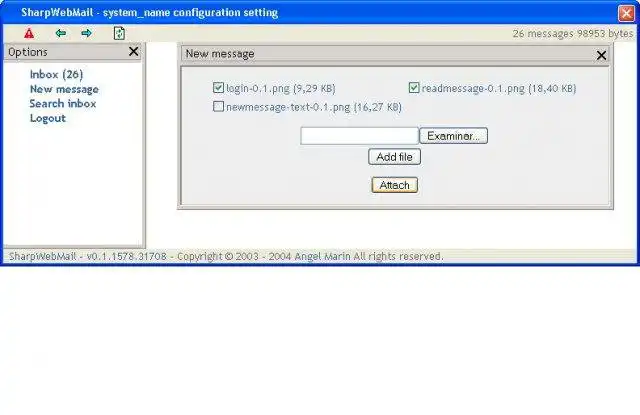Click the login-0.1.png (9,29 KB) label
640x415 pixels.
coord(281,88)
